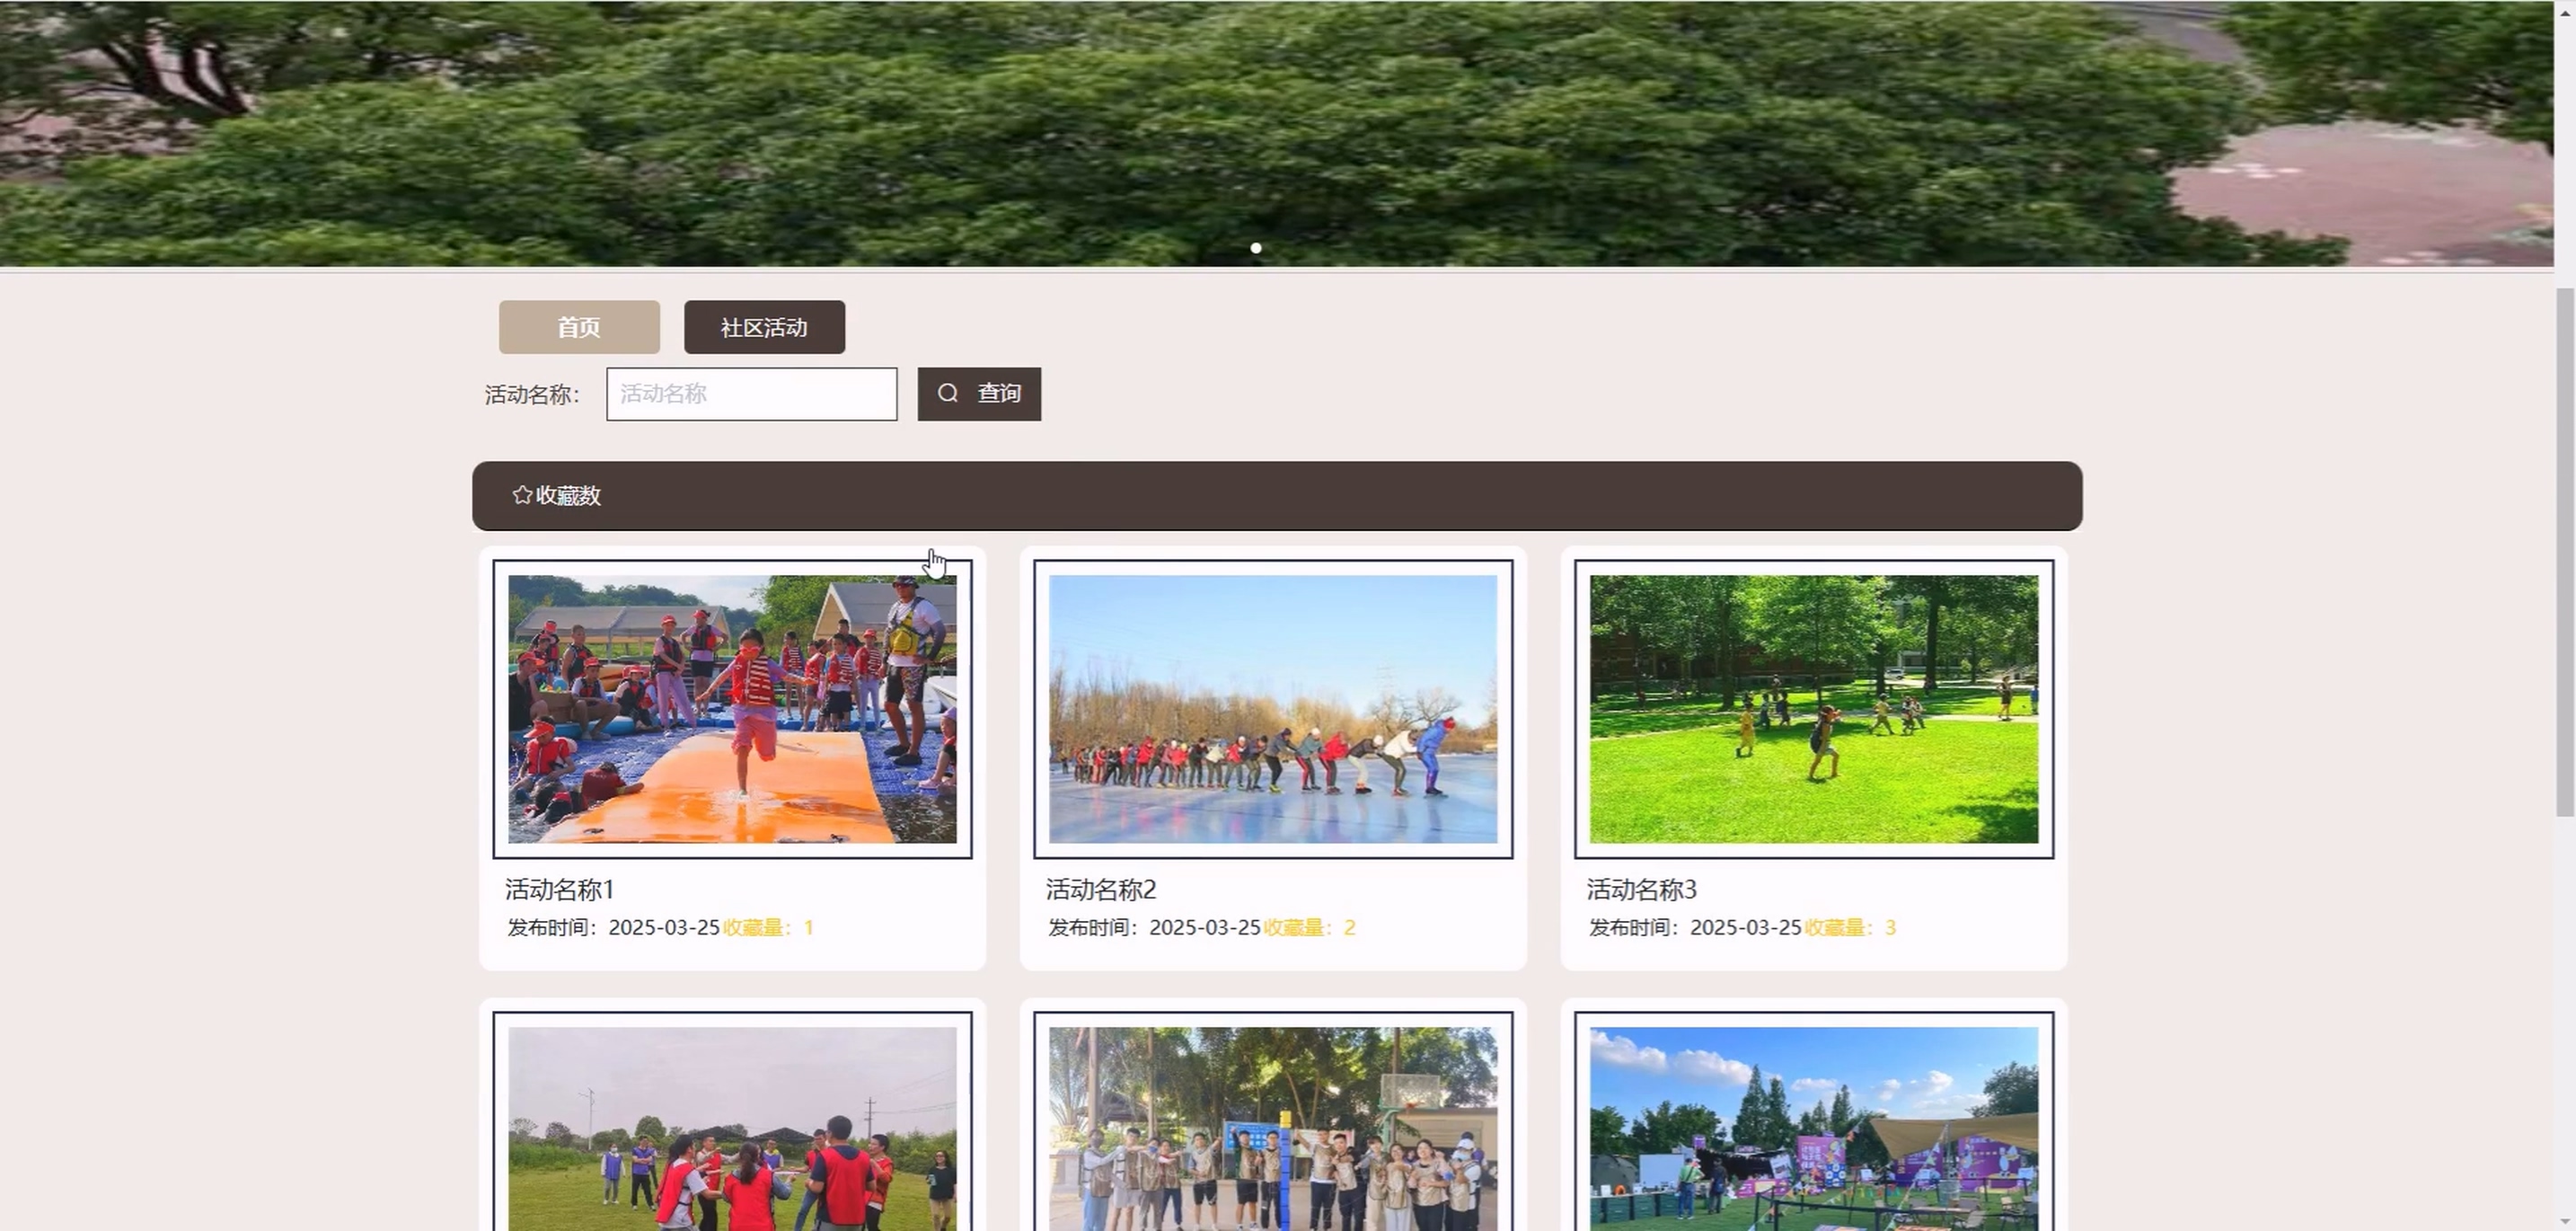Open the ice skating activity thumbnail

point(1272,708)
